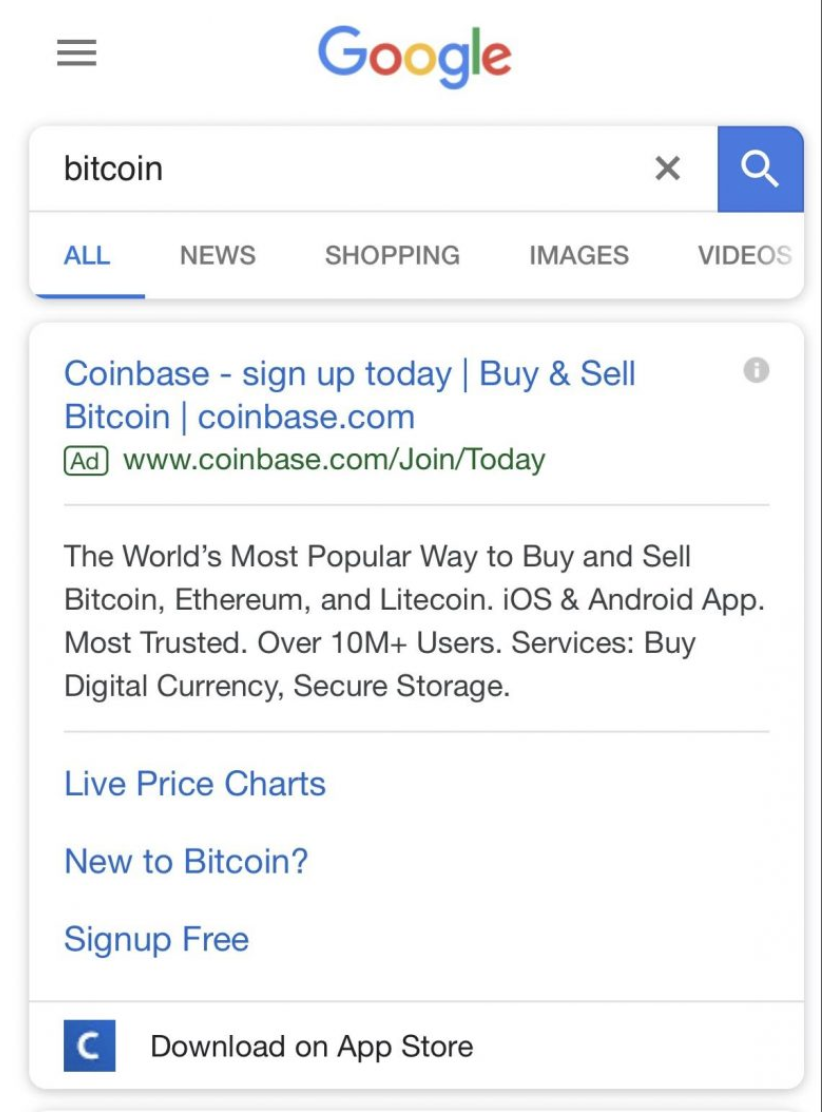The image size is (834, 1120).
Task: Click the Coinbase app icon
Action: coord(89,1046)
